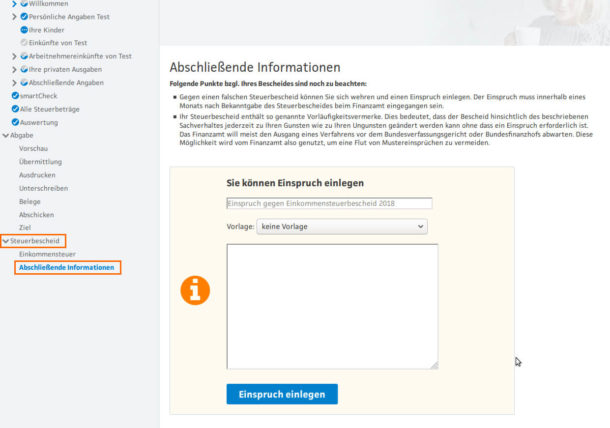
Task: Collapse the Steuerbescheid tree section
Action: (x=6, y=241)
